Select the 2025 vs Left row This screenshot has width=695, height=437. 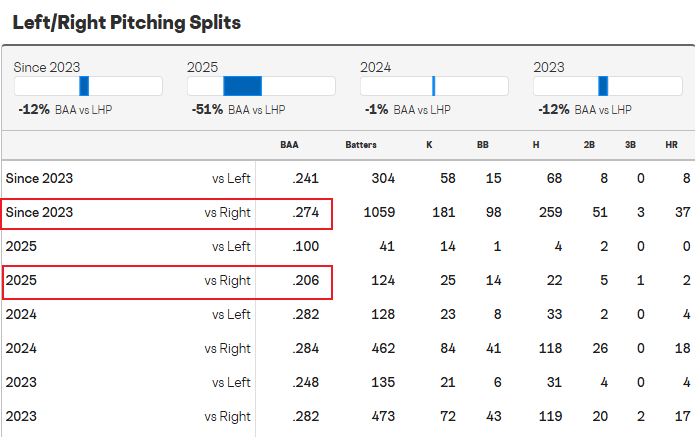(348, 246)
